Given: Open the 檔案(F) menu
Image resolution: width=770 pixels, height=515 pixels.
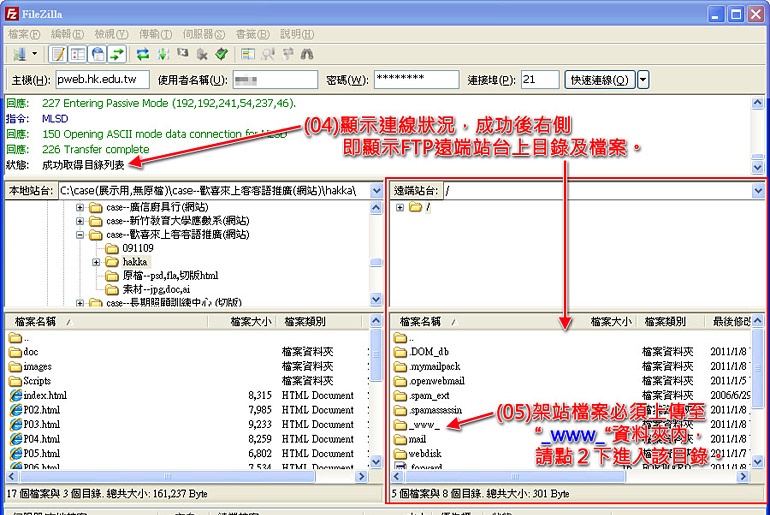Looking at the screenshot, I should (24, 34).
